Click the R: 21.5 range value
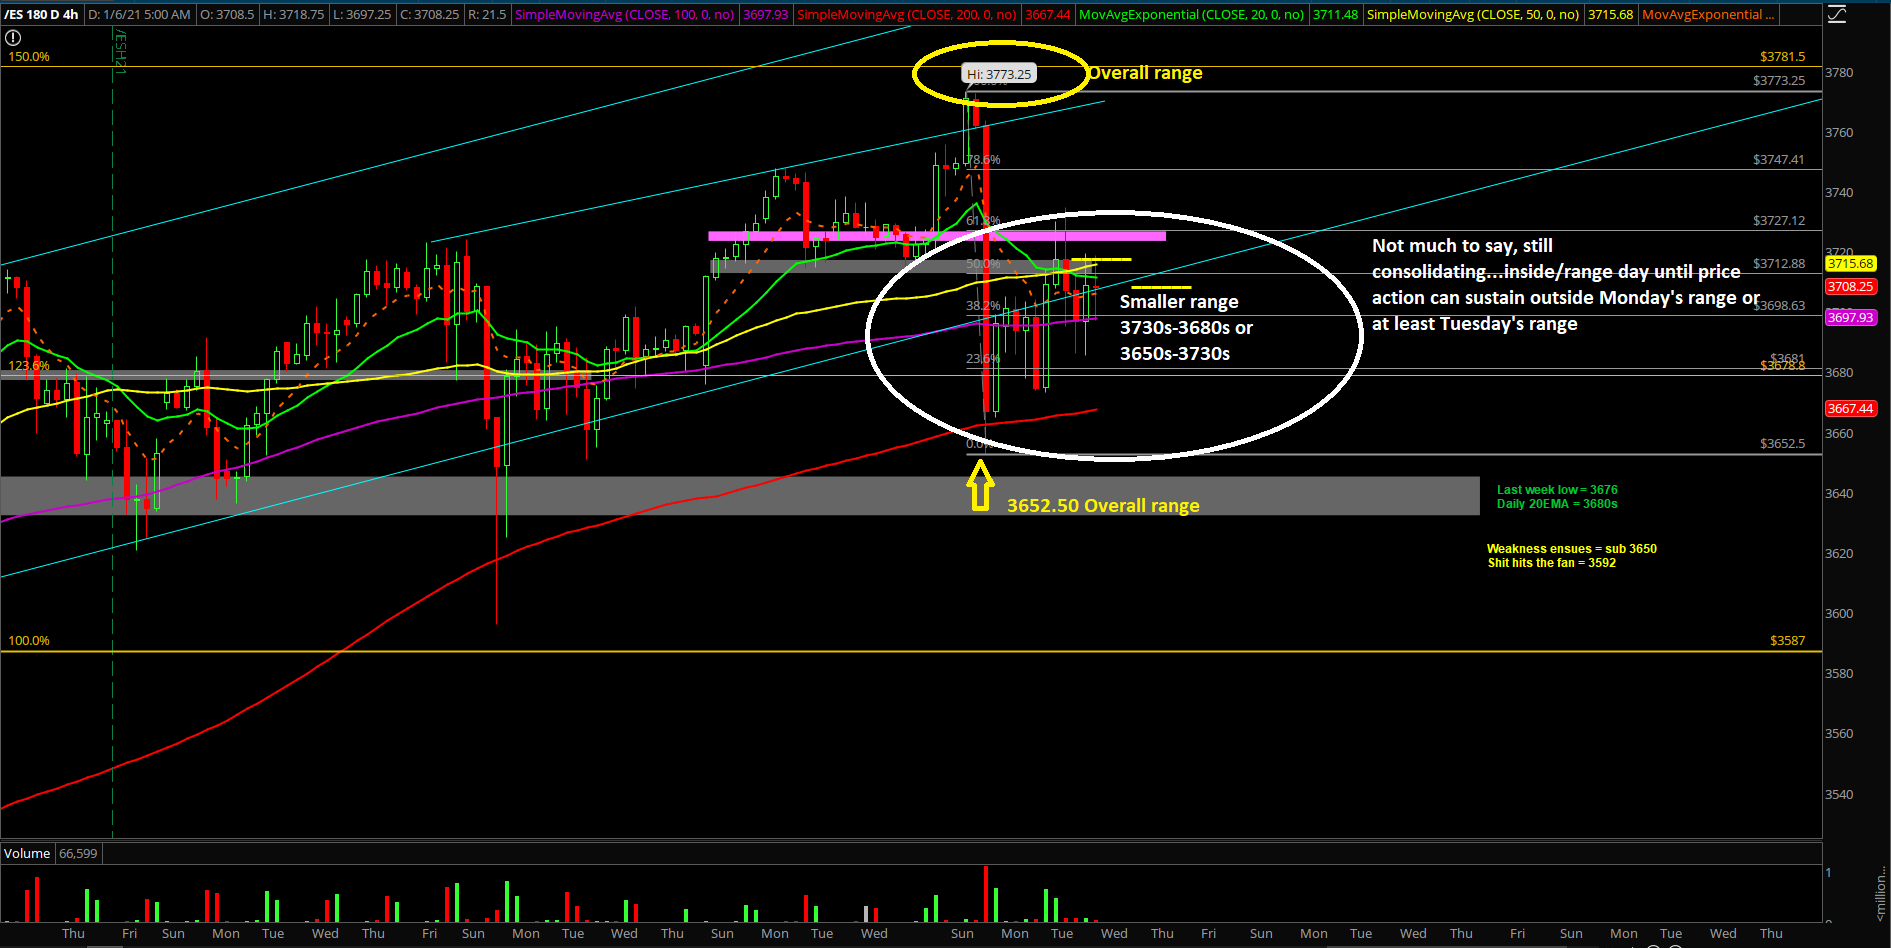The image size is (1891, 948). (487, 14)
